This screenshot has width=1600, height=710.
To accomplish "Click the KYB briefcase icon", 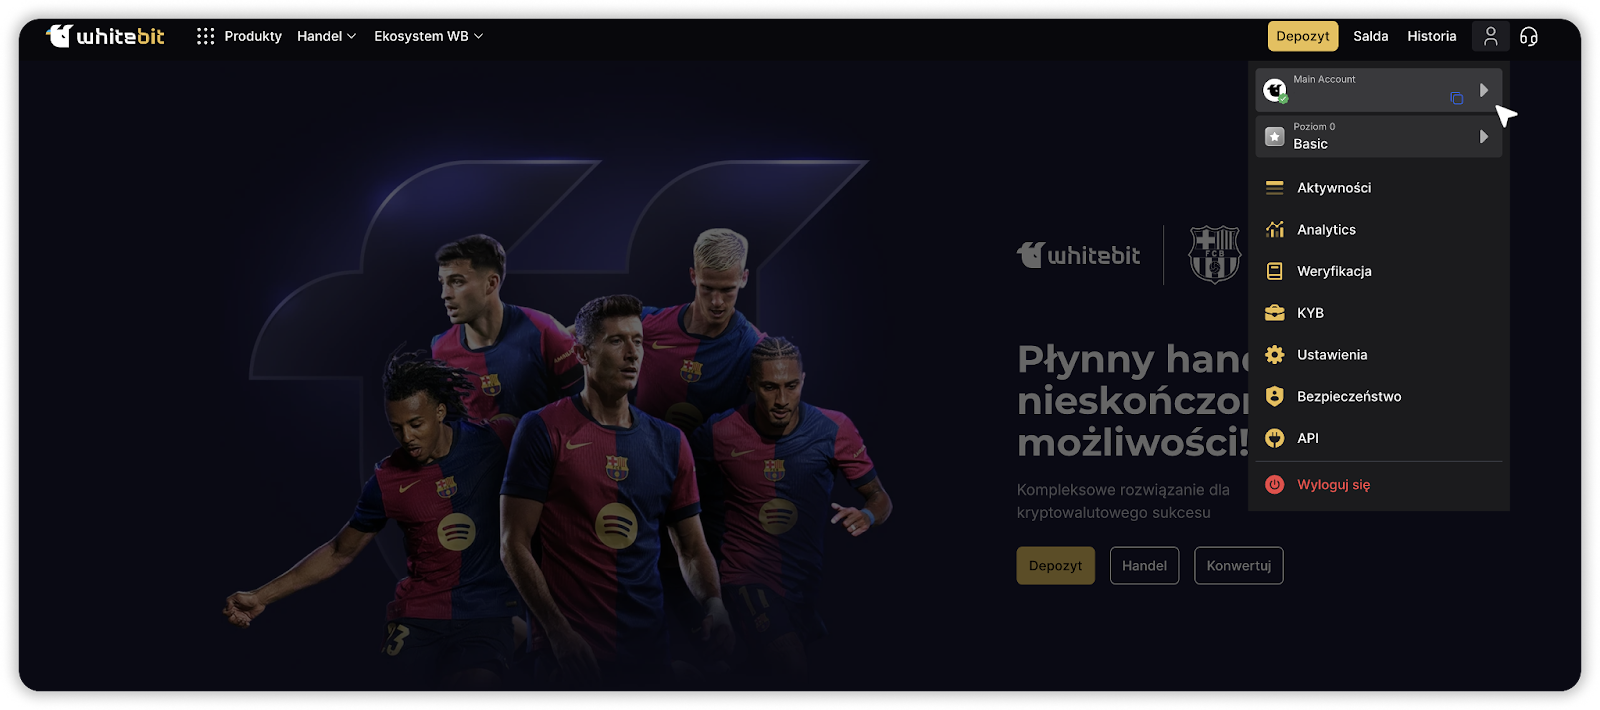I will tap(1274, 313).
